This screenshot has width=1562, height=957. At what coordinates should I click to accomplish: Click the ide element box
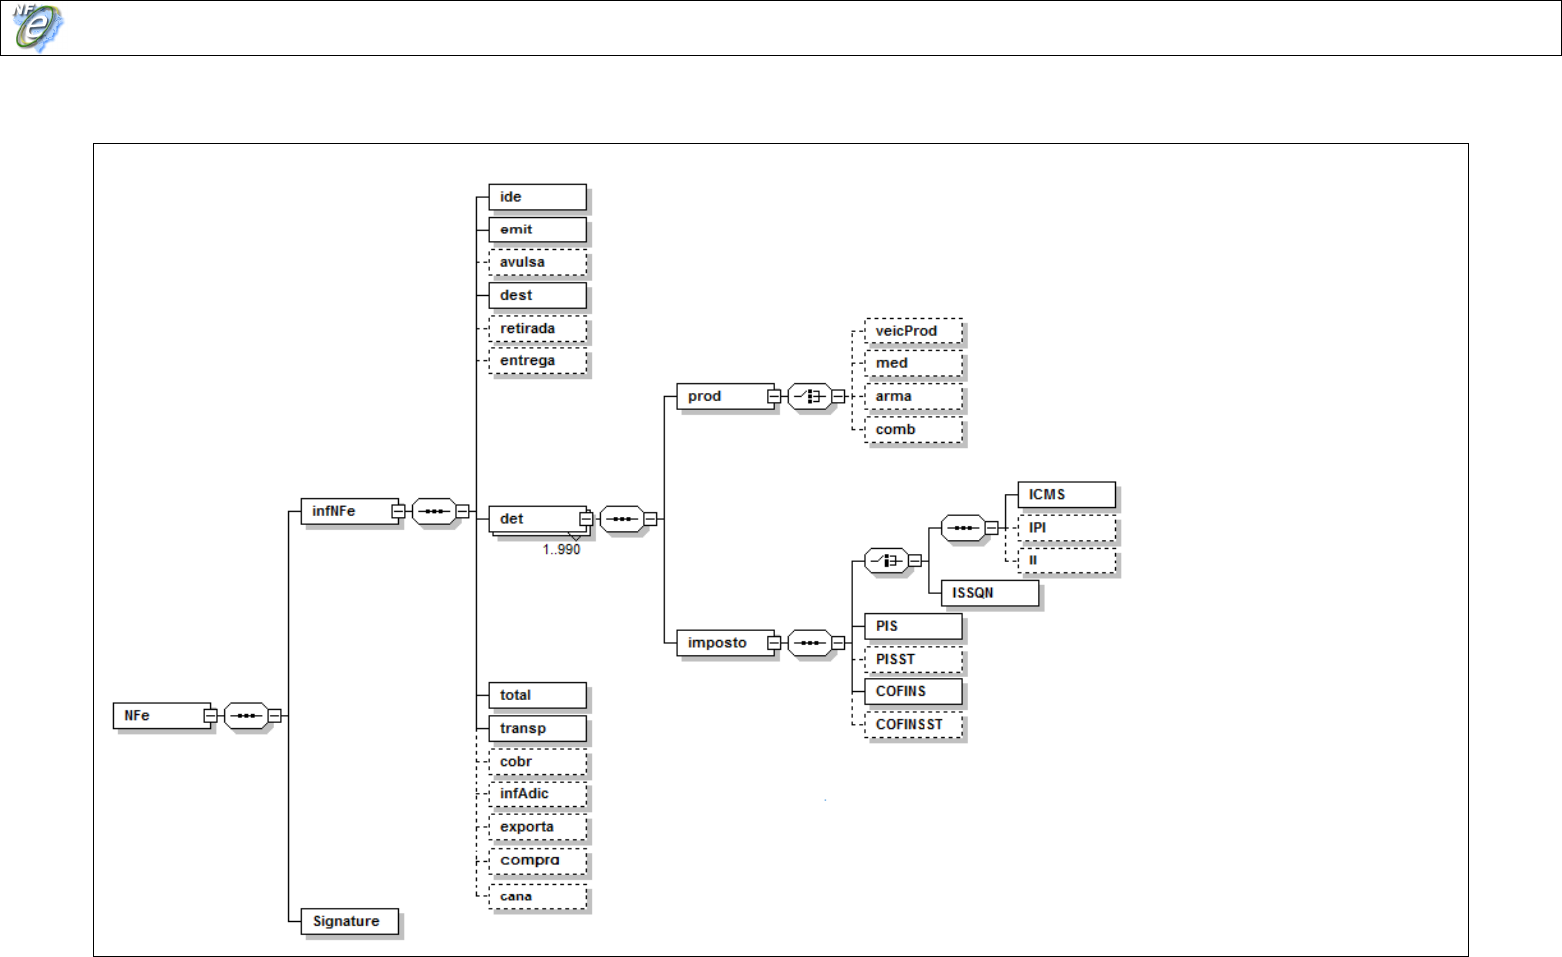point(538,197)
